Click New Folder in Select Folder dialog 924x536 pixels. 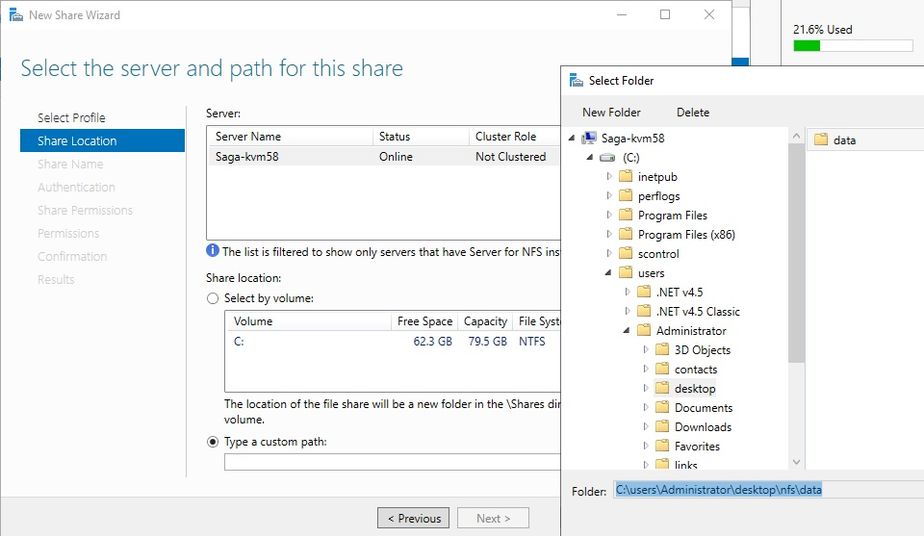[x=611, y=112]
